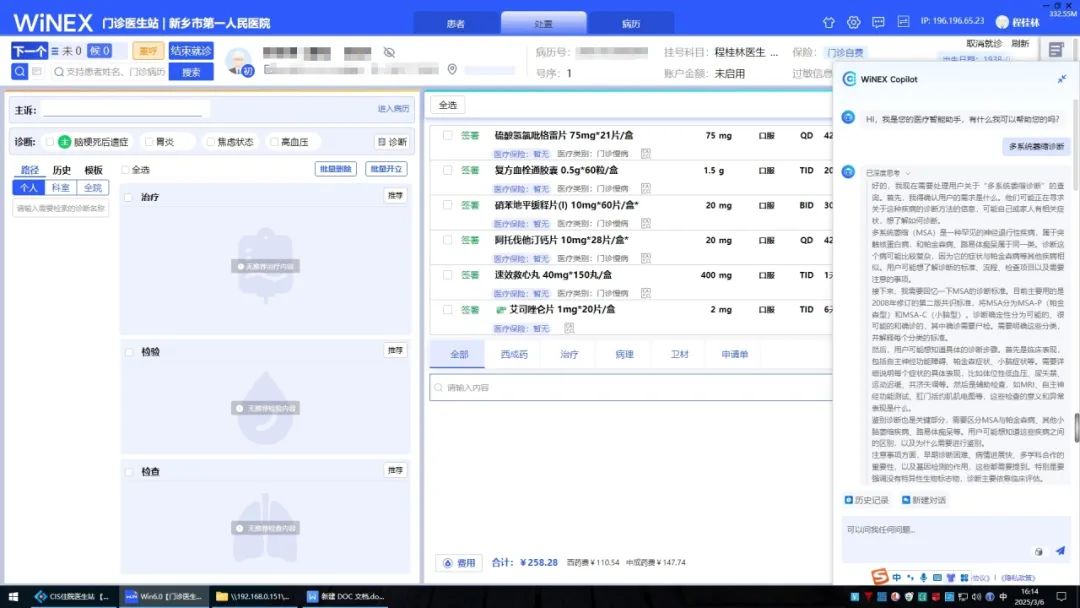Viewport: 1080px width, 608px height.
Task: Check the 胃炎 diagnosis checkbox
Action: pyautogui.click(x=149, y=142)
